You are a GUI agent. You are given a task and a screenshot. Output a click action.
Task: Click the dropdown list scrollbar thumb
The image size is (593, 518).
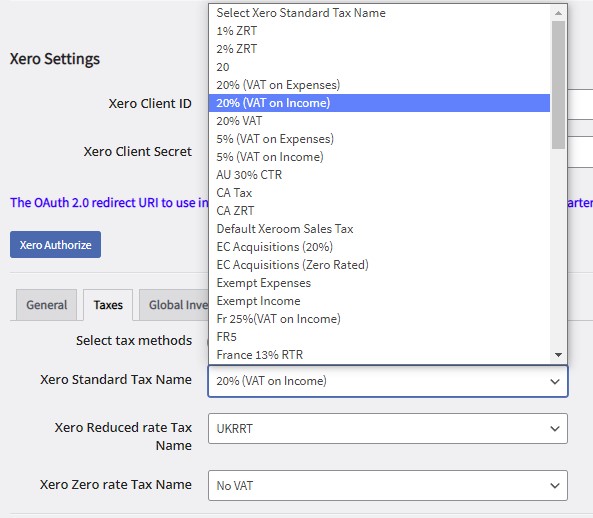(x=558, y=85)
